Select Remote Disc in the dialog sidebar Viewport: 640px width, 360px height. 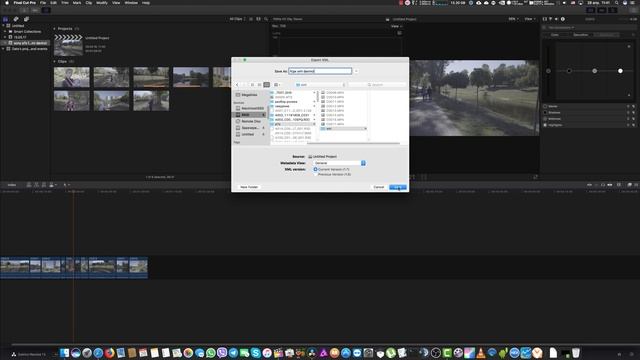(250, 121)
